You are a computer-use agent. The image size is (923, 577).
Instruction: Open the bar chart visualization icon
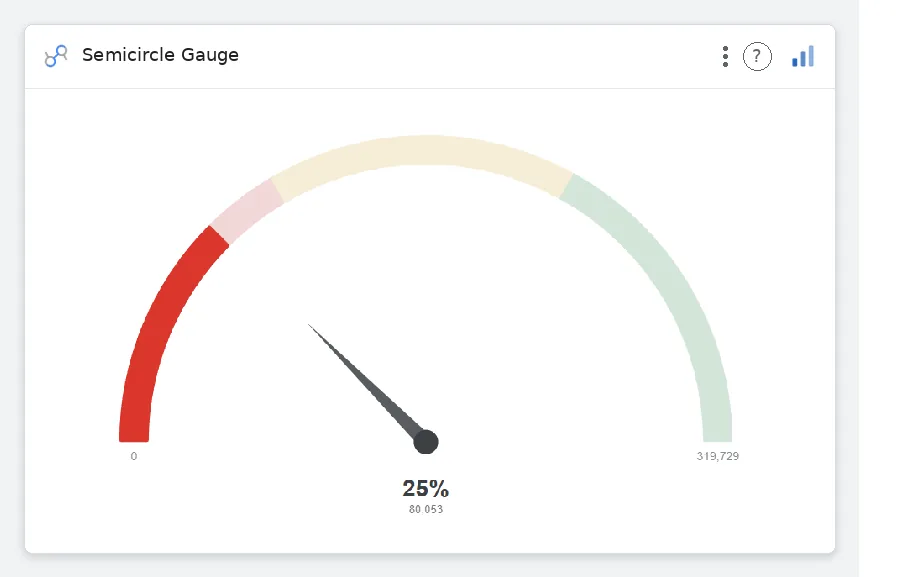click(803, 57)
